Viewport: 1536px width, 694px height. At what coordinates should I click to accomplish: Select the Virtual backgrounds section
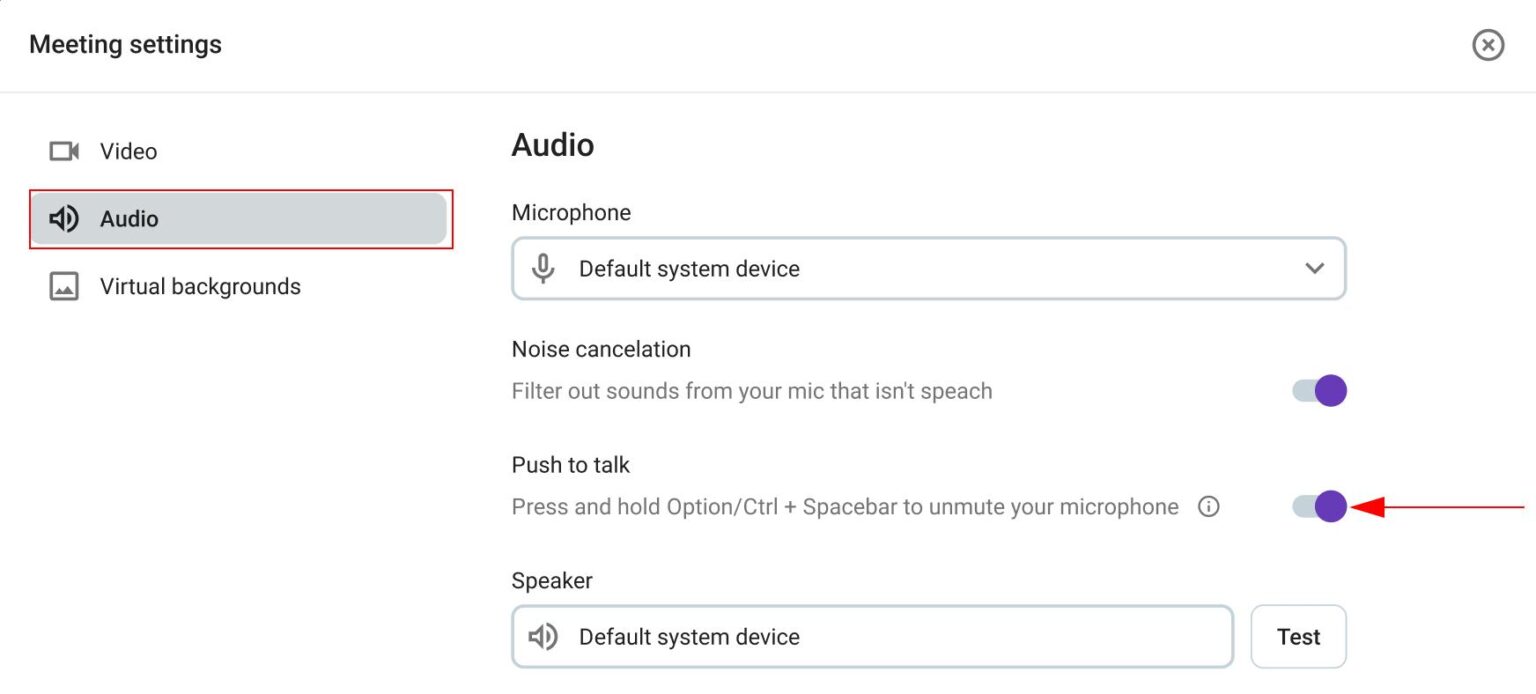[200, 286]
